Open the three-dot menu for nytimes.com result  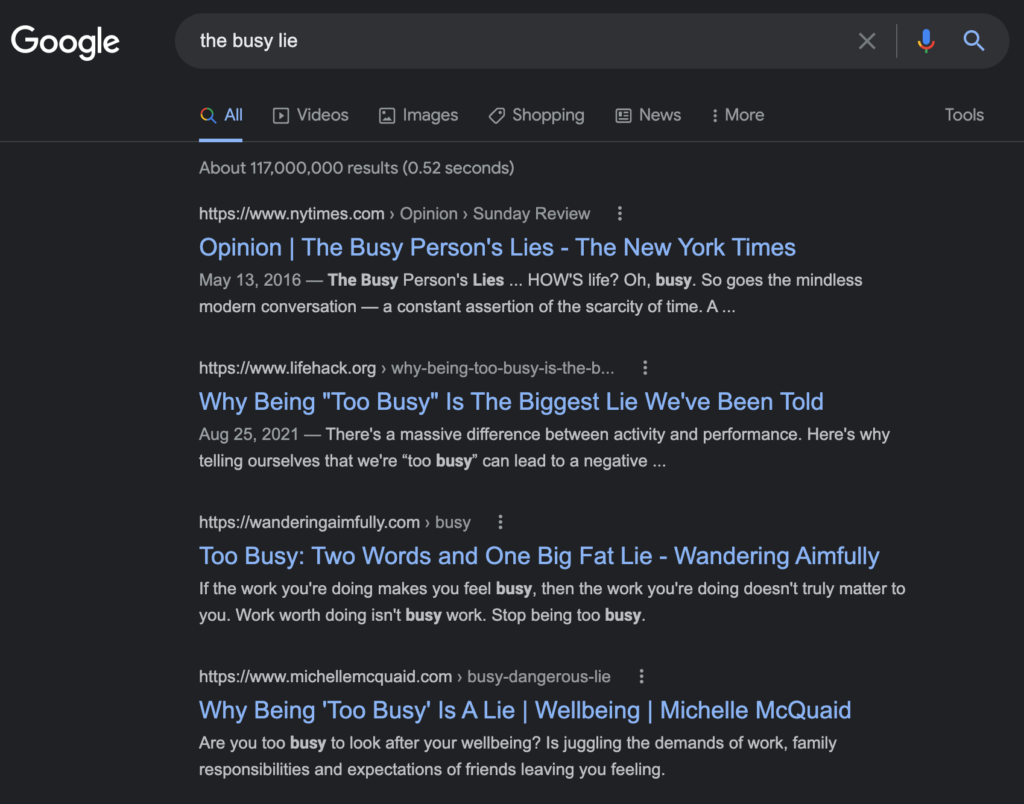(x=620, y=214)
